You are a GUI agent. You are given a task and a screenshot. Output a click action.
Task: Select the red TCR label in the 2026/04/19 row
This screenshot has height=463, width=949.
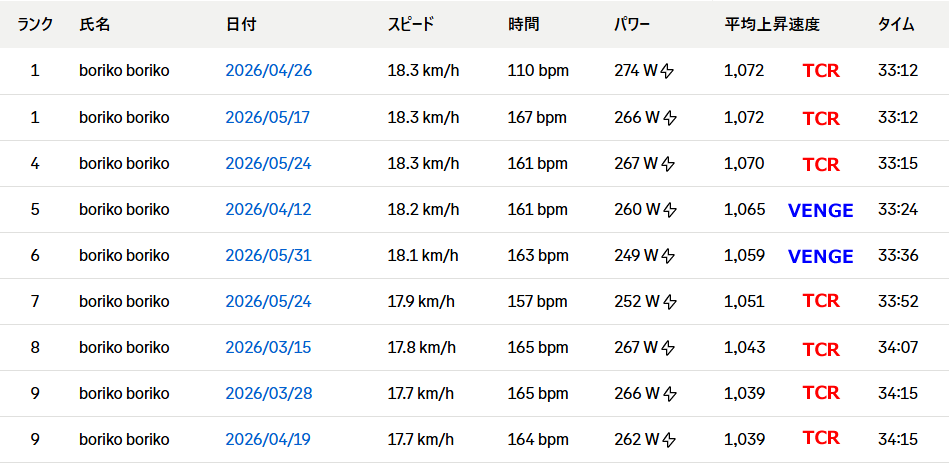tap(821, 438)
